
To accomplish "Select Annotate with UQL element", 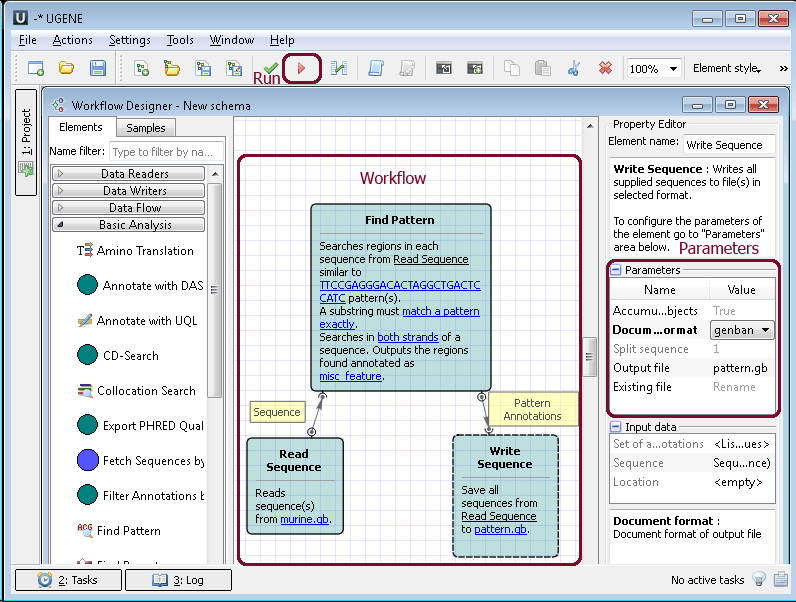I will click(x=138, y=321).
